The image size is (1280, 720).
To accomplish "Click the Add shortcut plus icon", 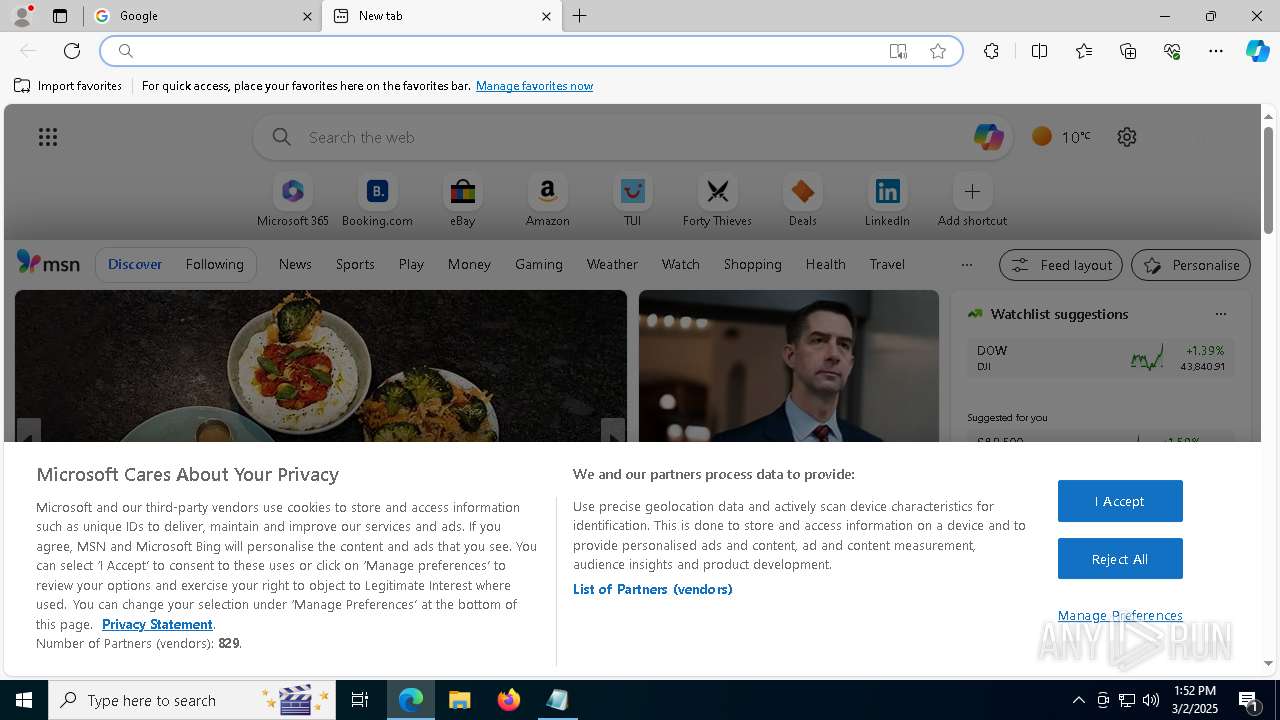I will [x=972, y=191].
